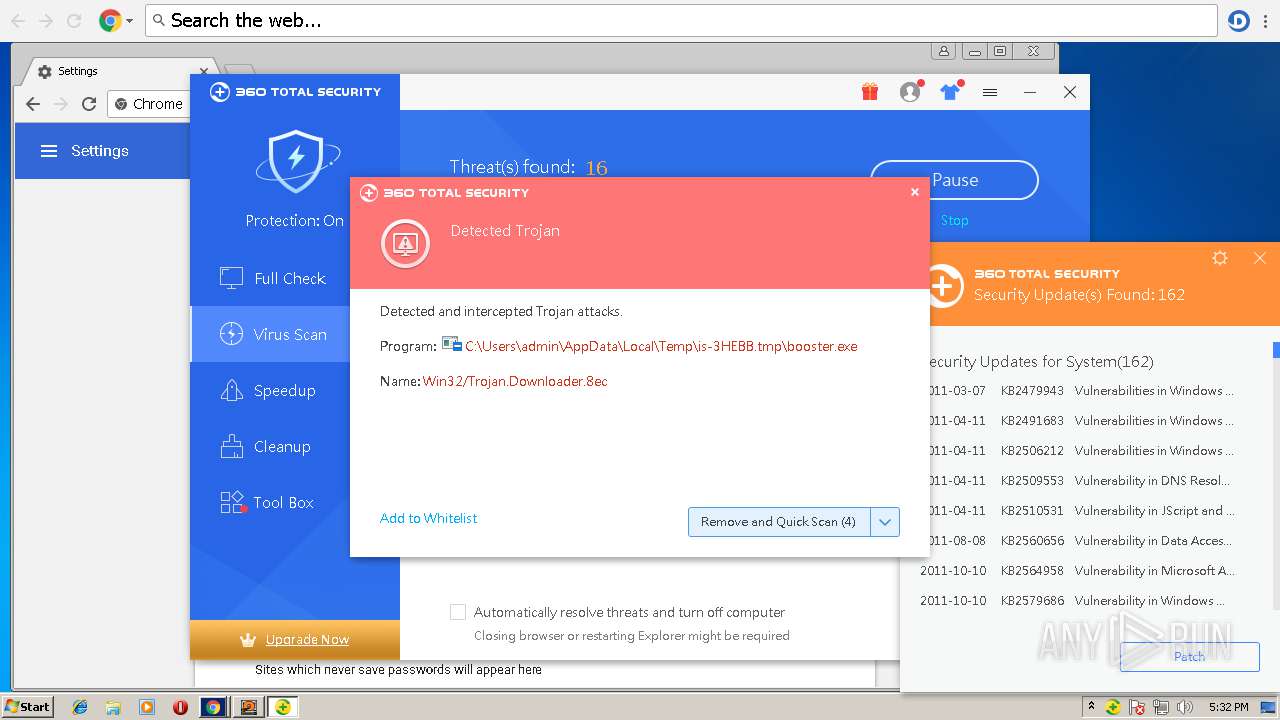Show hidden tray icons arrow
Image resolution: width=1280 pixels, height=720 pixels.
[1091, 706]
